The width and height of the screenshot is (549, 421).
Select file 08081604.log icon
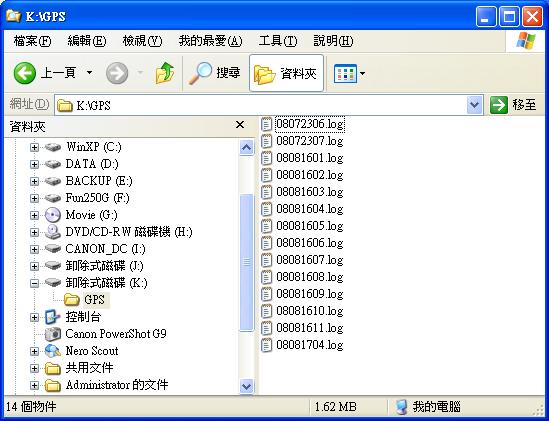tap(266, 209)
